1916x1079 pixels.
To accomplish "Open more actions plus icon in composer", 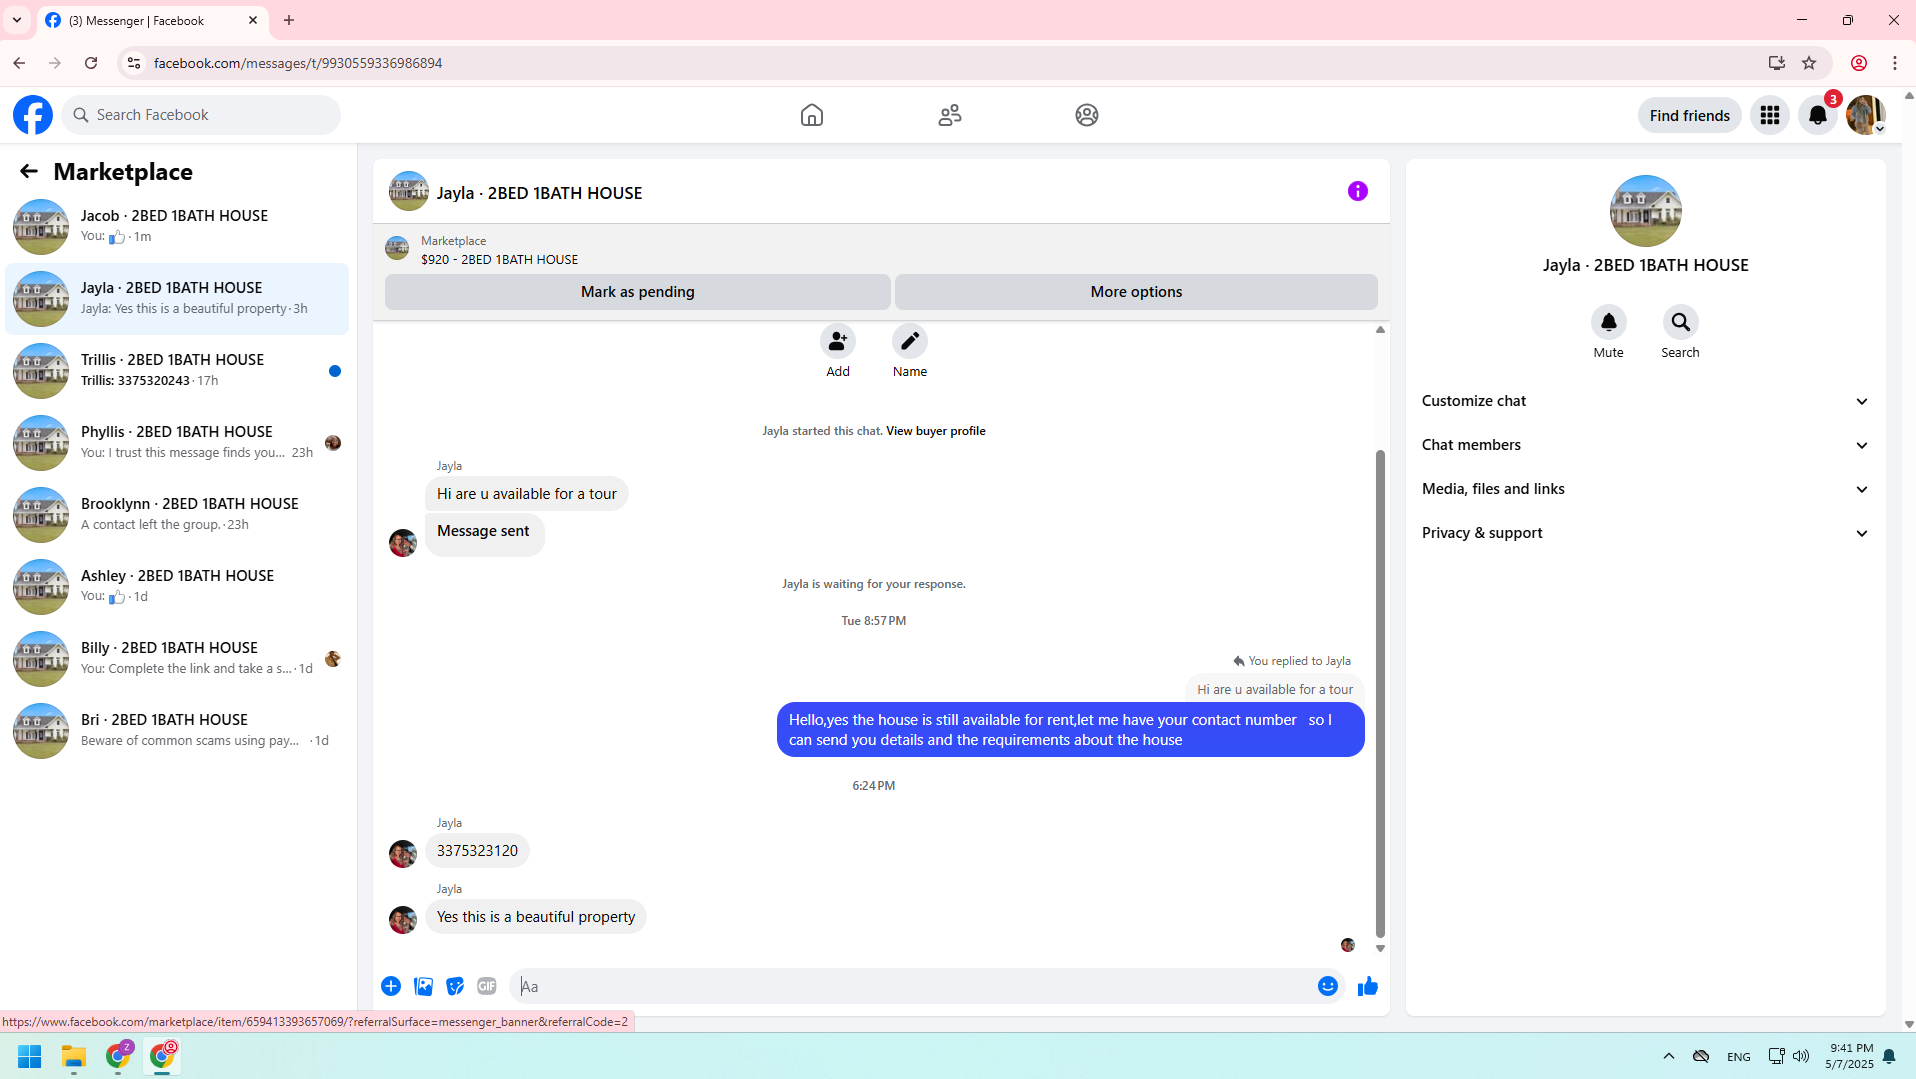I will click(x=391, y=986).
